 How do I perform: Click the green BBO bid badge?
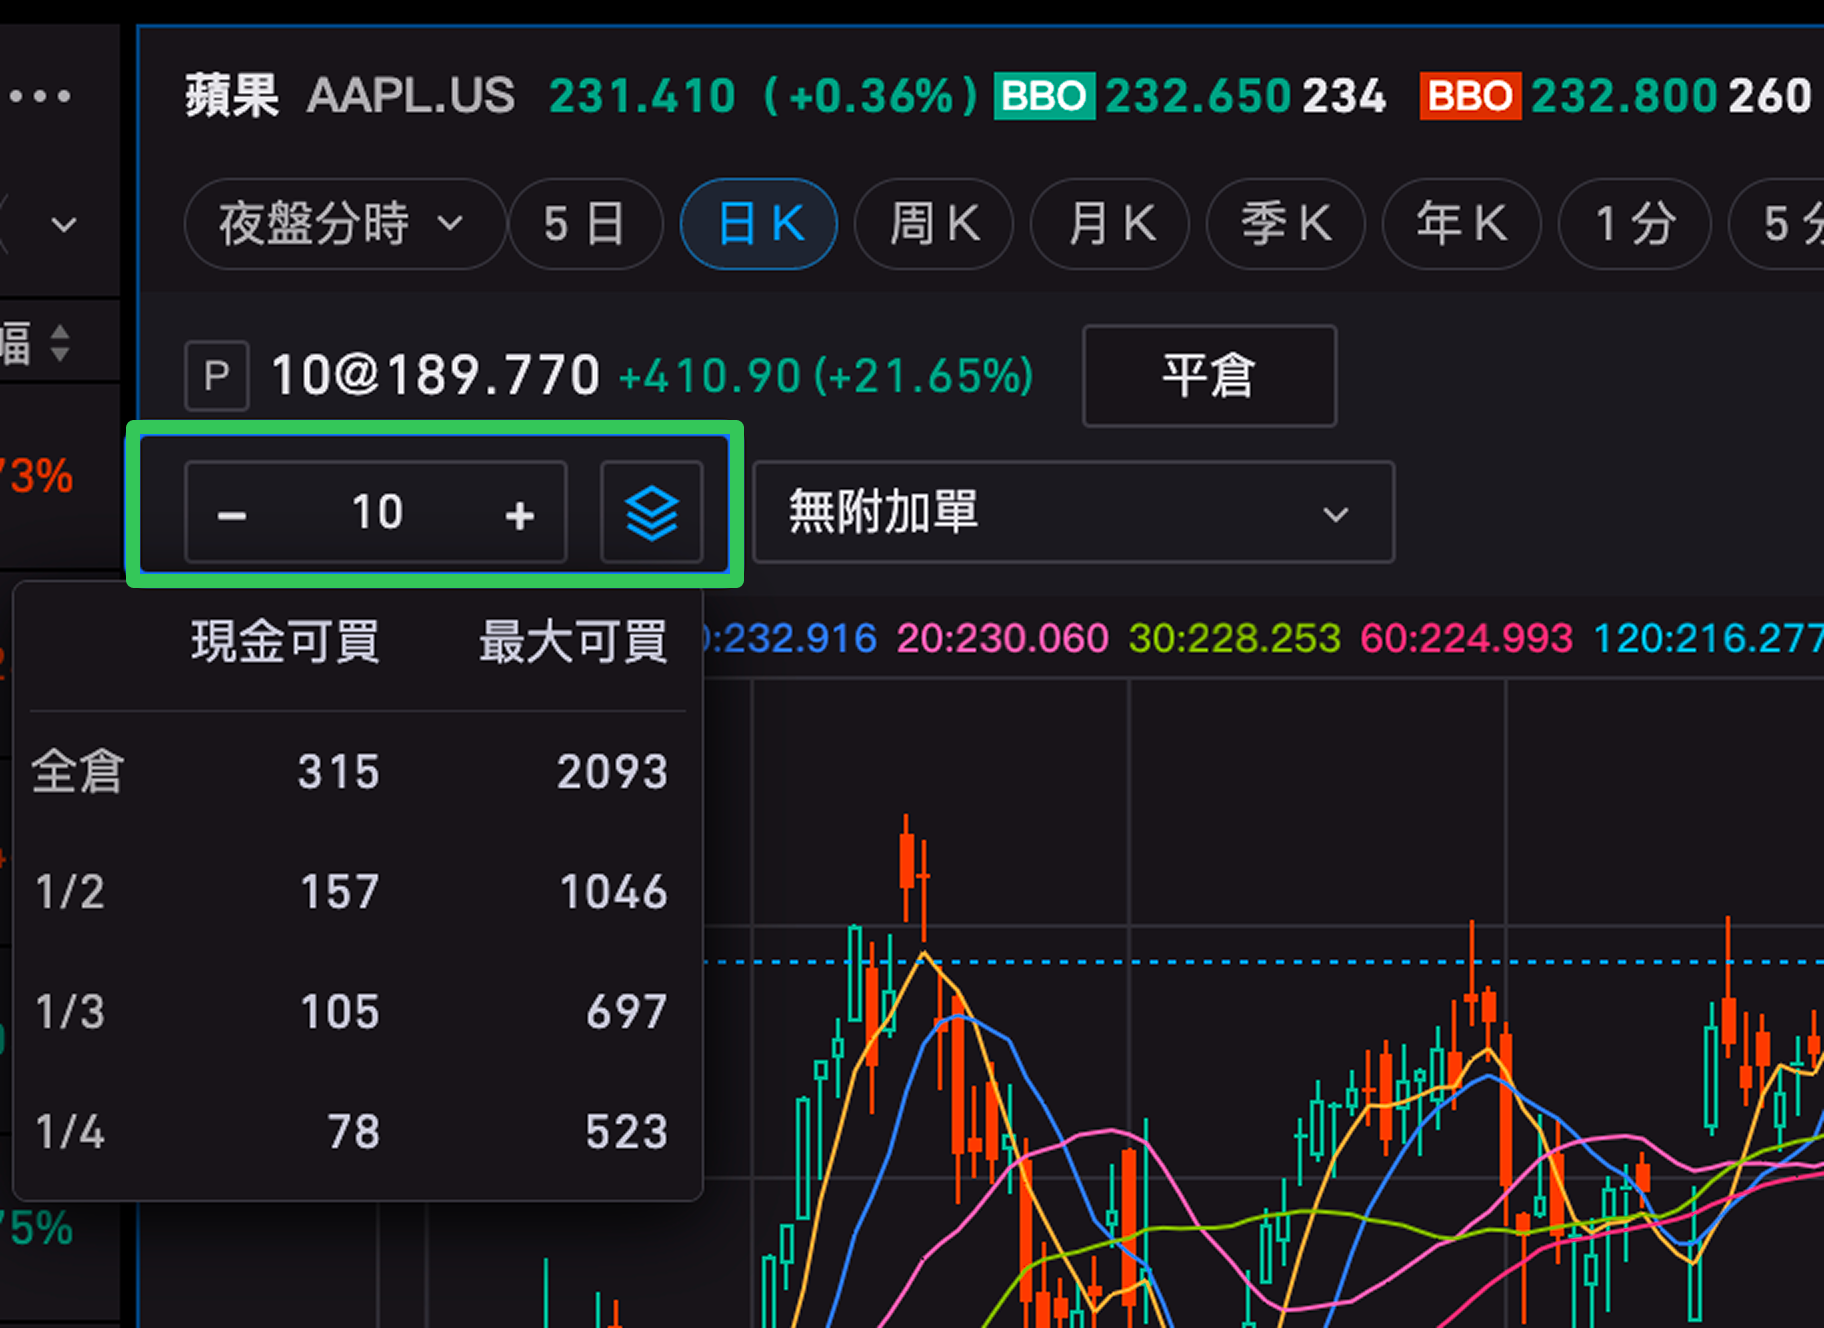[1044, 96]
